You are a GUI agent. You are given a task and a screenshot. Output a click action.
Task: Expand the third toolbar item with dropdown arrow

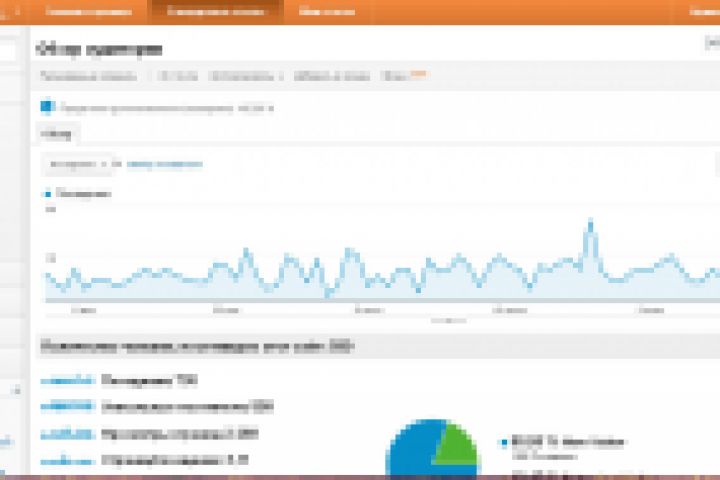(246, 76)
